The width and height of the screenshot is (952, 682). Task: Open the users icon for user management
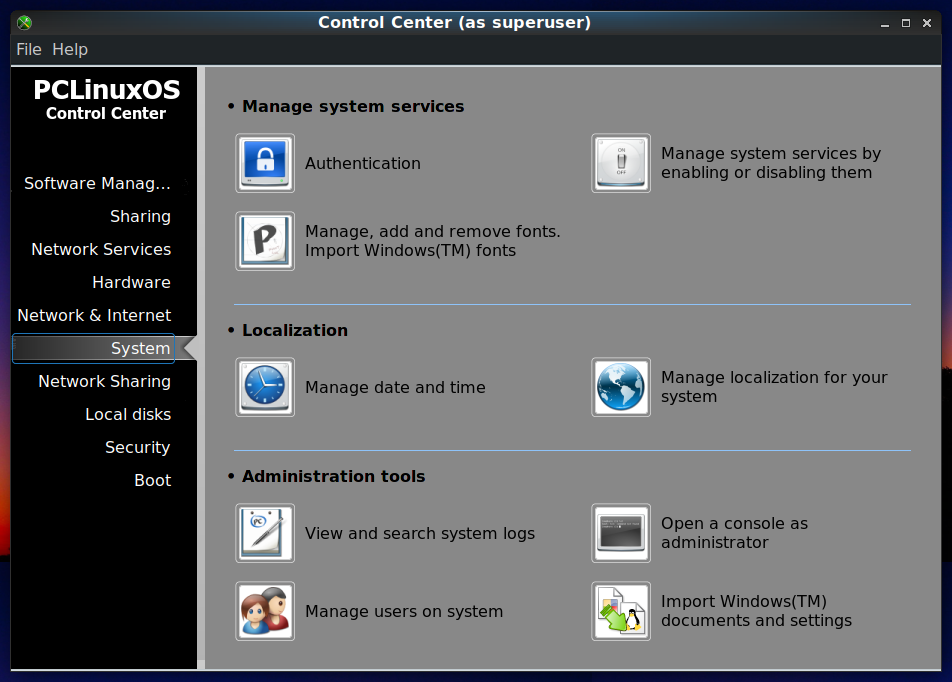[265, 611]
